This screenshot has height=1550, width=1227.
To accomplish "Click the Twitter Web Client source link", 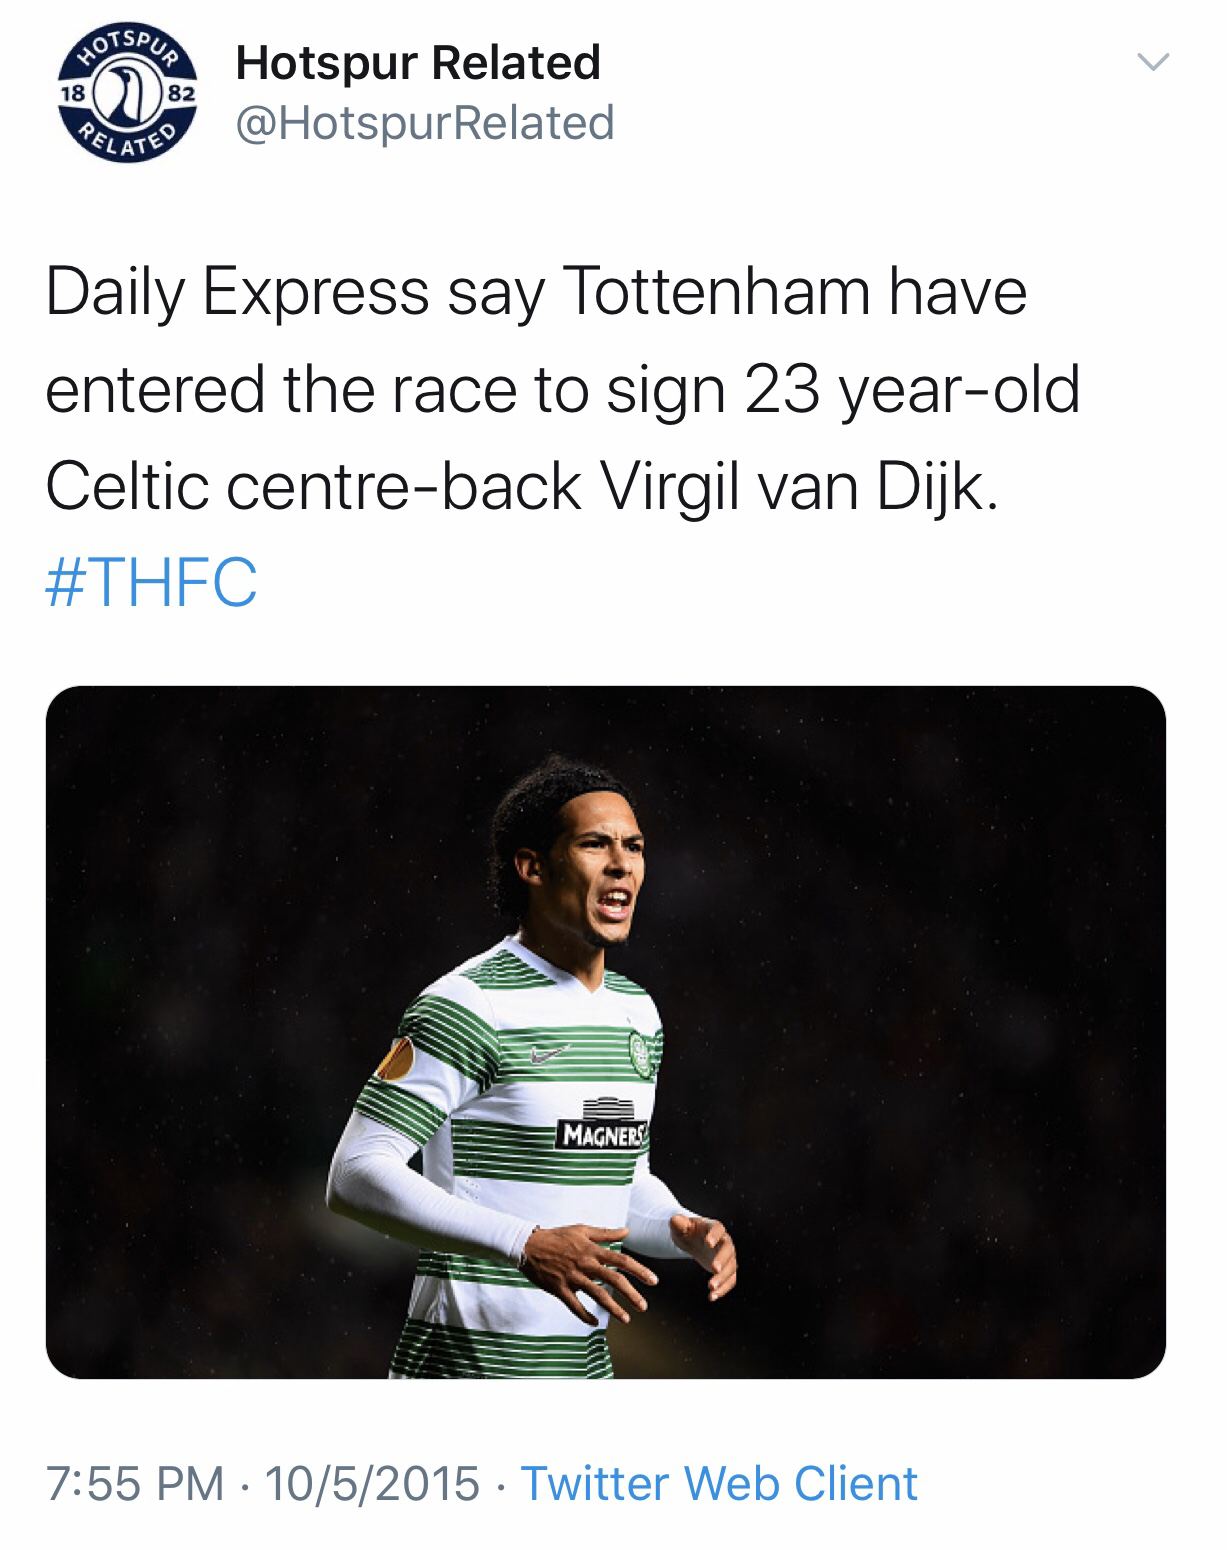I will coord(719,1482).
